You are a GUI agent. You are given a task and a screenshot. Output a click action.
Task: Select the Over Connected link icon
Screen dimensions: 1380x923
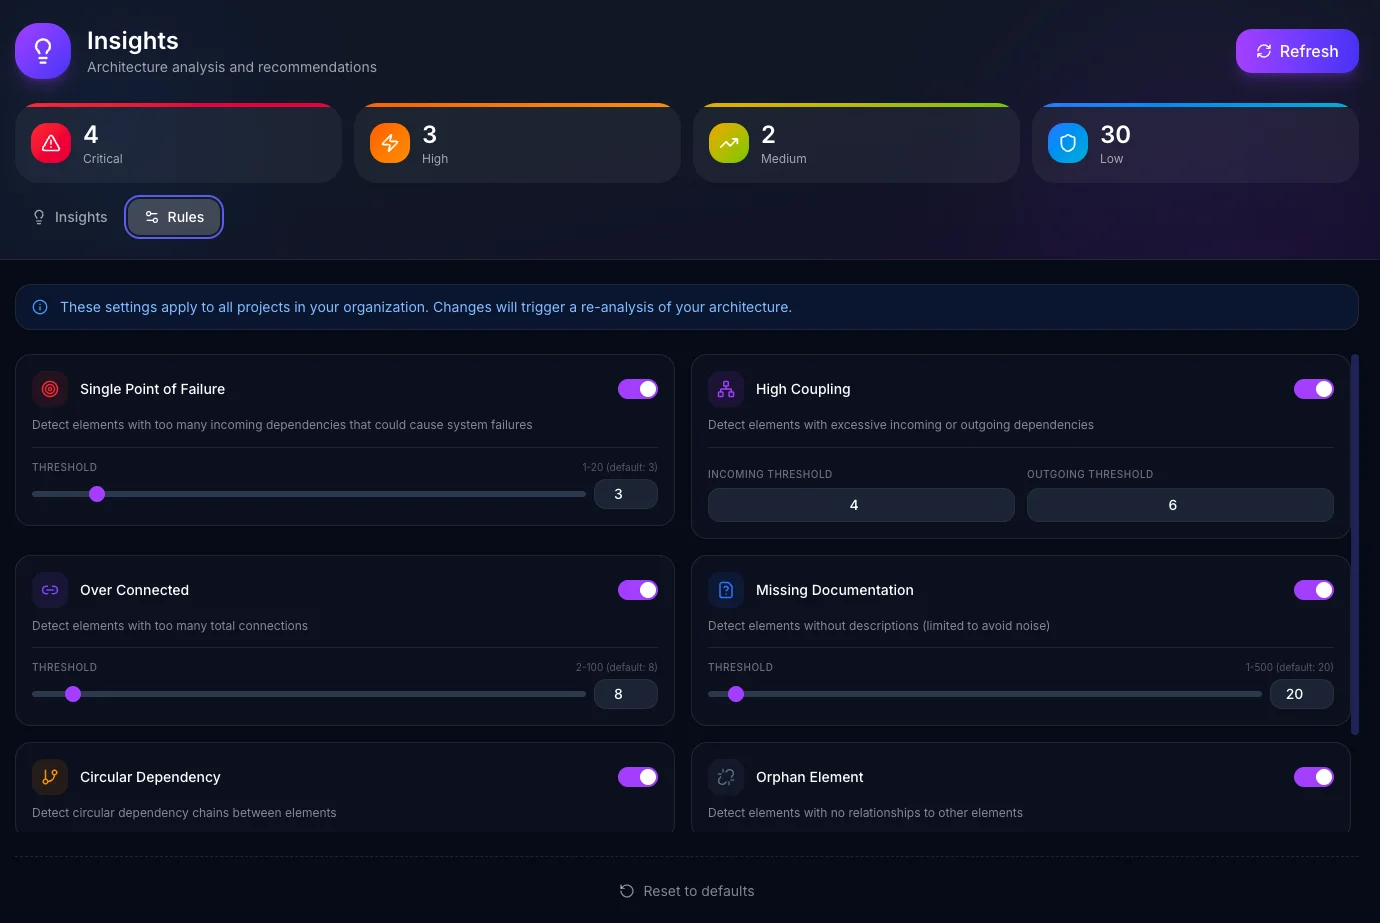point(50,590)
